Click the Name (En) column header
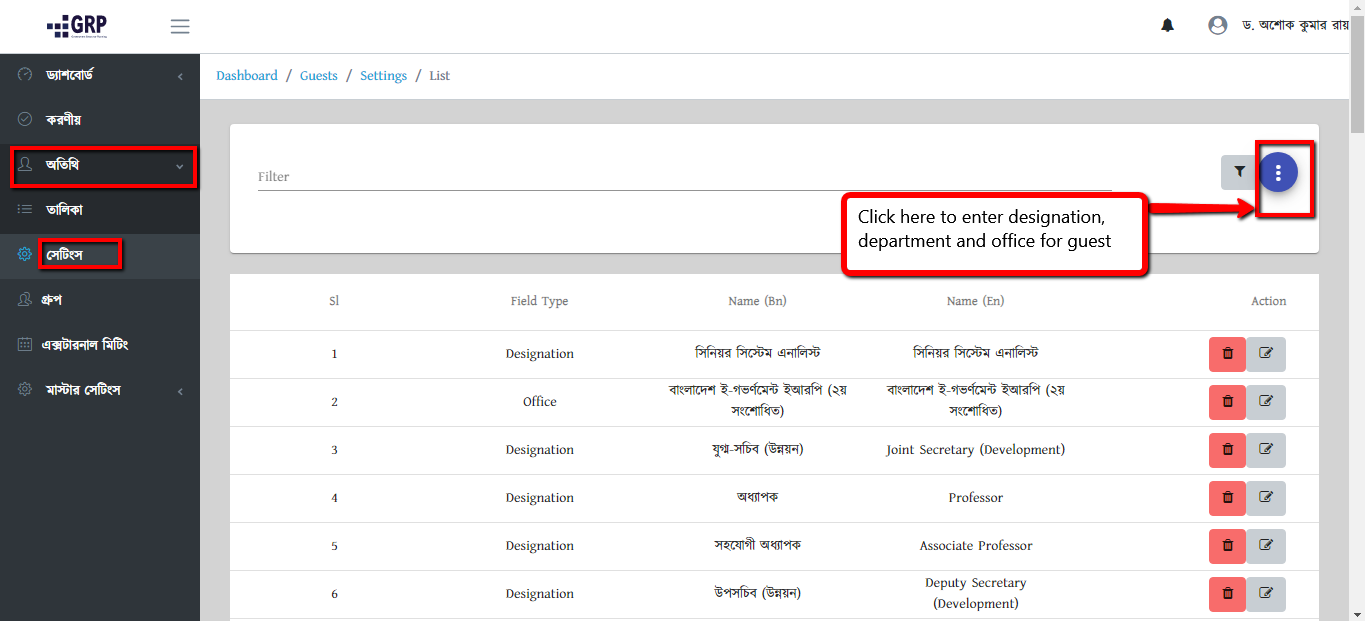Image resolution: width=1365 pixels, height=621 pixels. pos(975,301)
